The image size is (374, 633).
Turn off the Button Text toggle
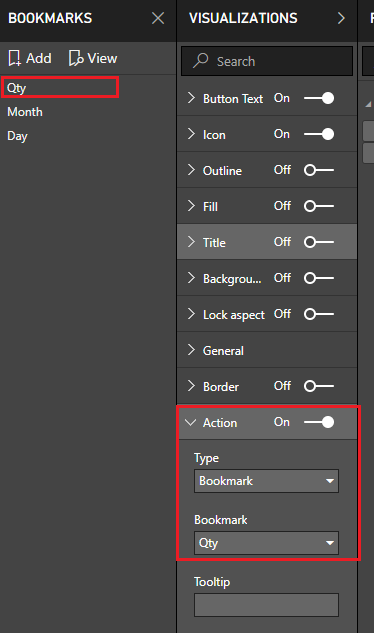tap(319, 98)
